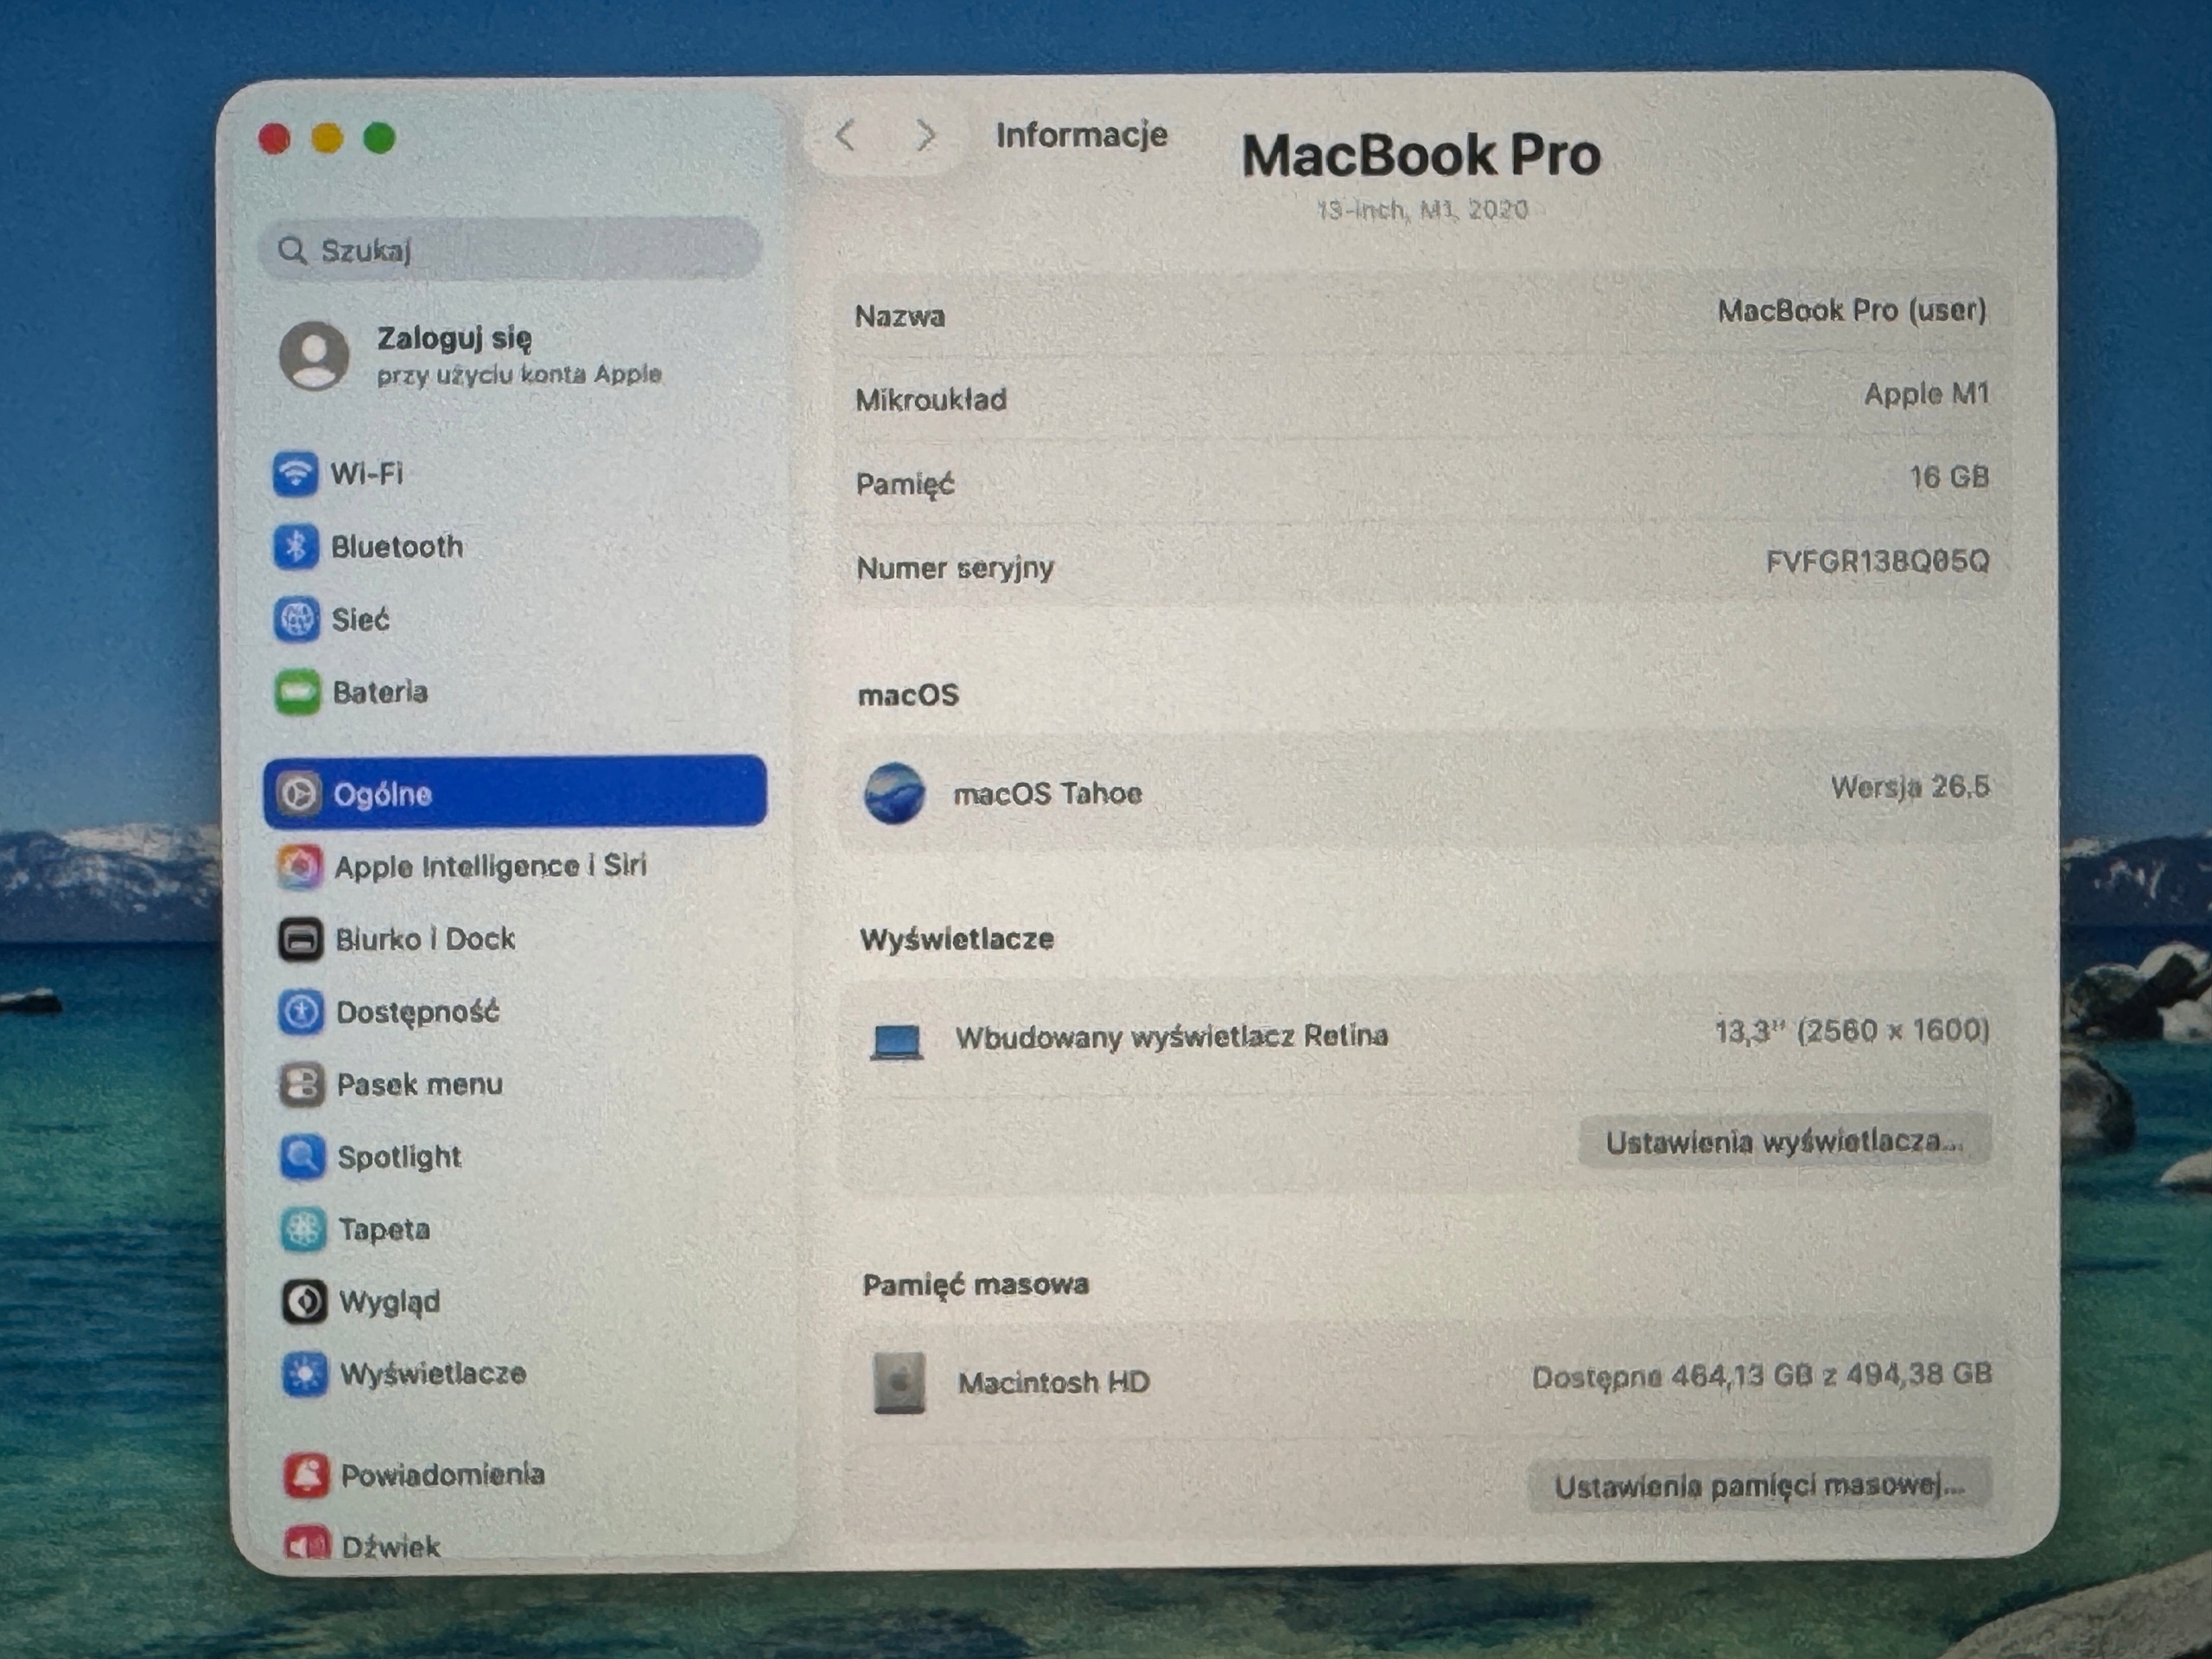2212x1659 pixels.
Task: Choose the Powiadomienia sidebar label
Action: (x=442, y=1475)
